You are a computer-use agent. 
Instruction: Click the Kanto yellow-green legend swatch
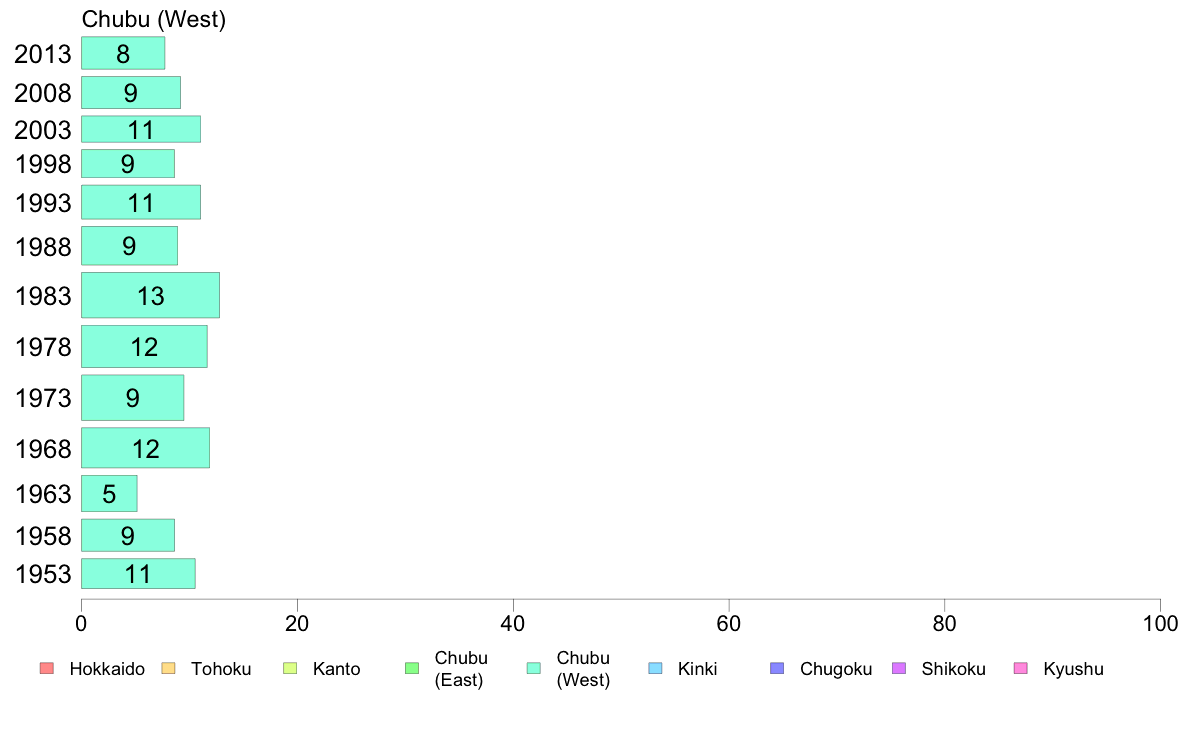(290, 669)
